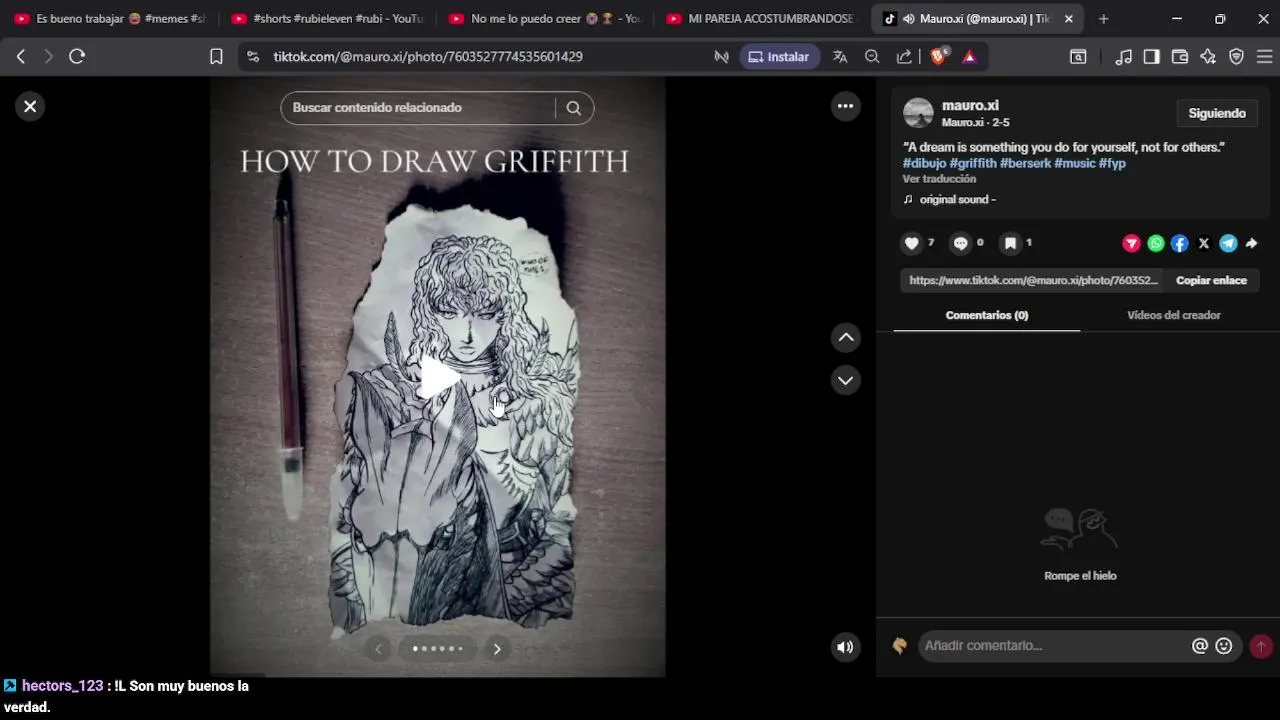Open the emoji picker in comment box

tap(1224, 646)
